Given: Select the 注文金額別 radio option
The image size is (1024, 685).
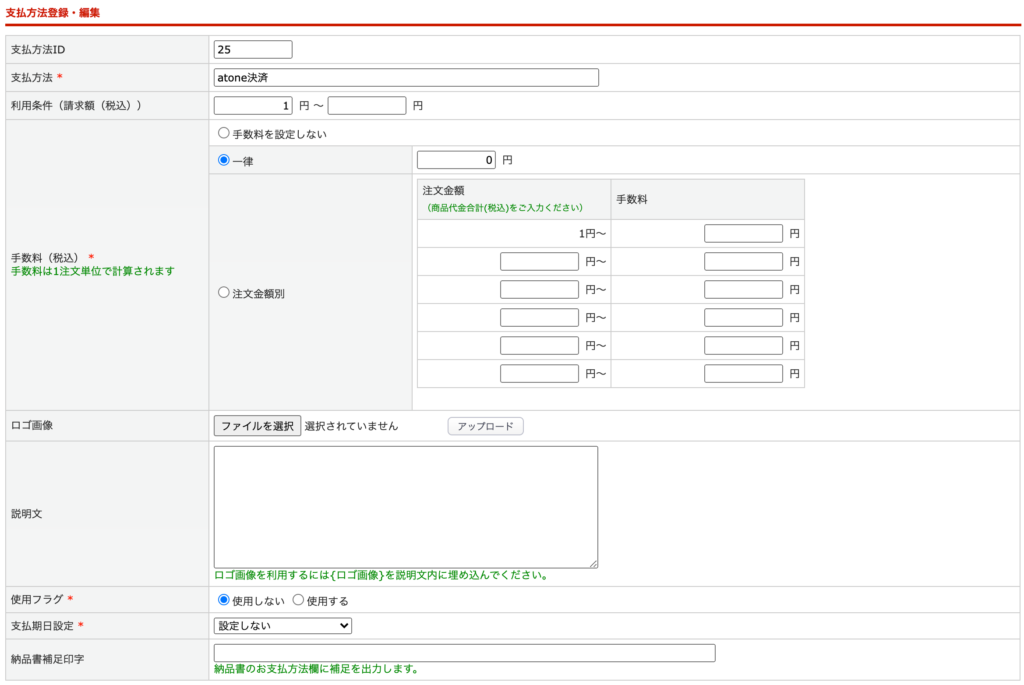Looking at the screenshot, I should 224,293.
